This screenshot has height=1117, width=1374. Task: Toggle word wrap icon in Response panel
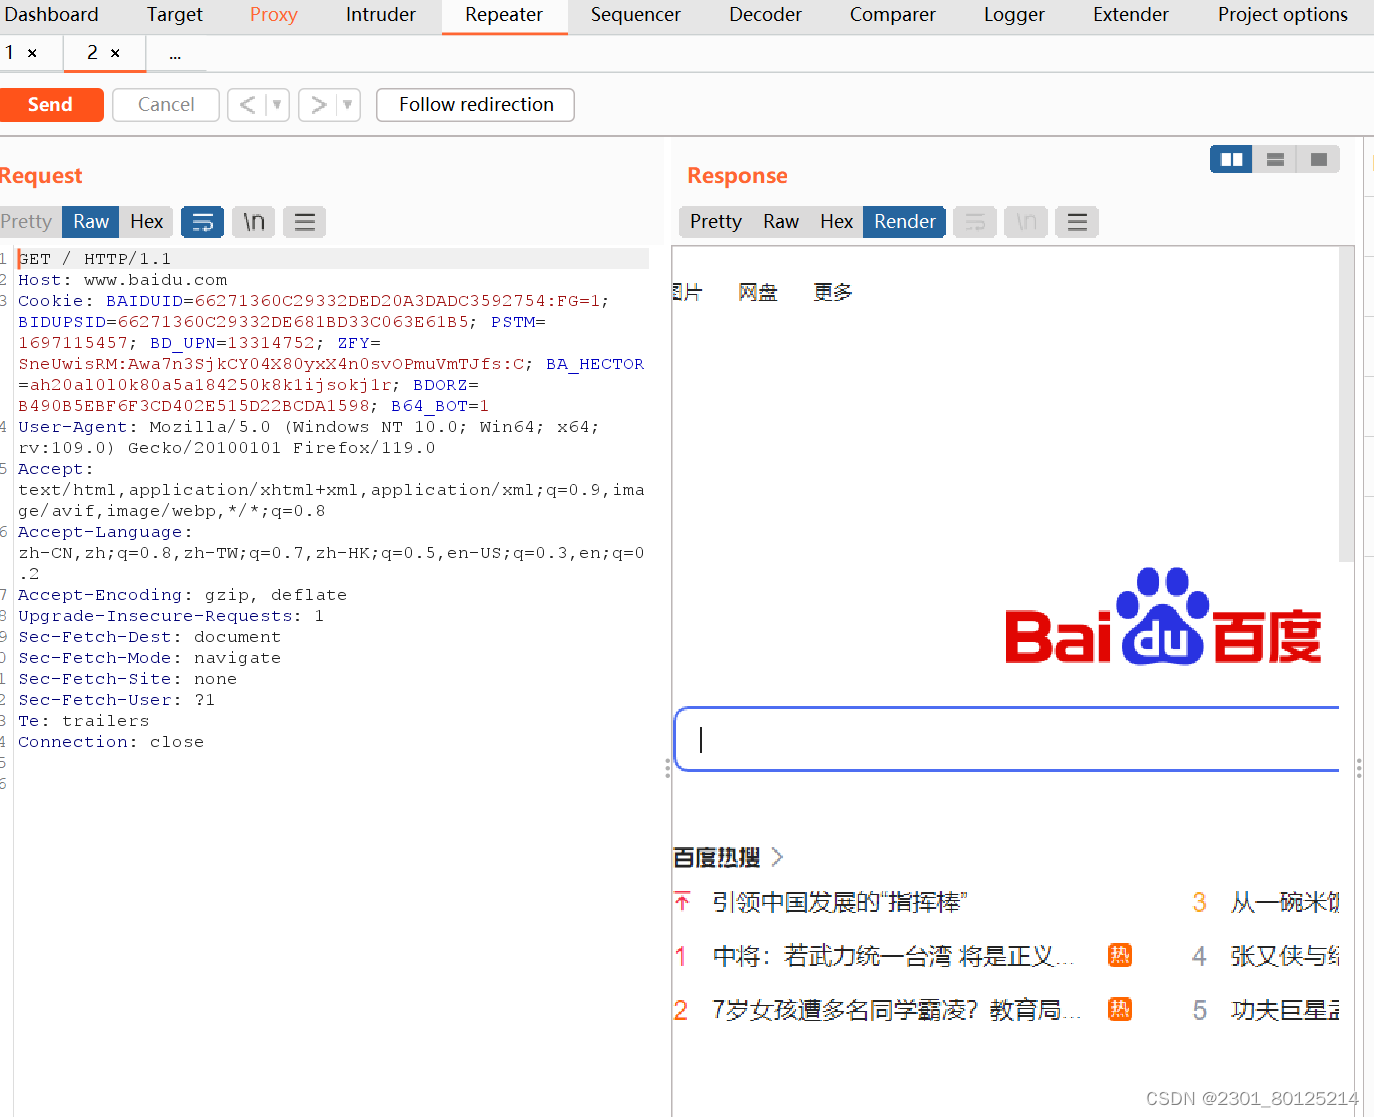pos(975,221)
